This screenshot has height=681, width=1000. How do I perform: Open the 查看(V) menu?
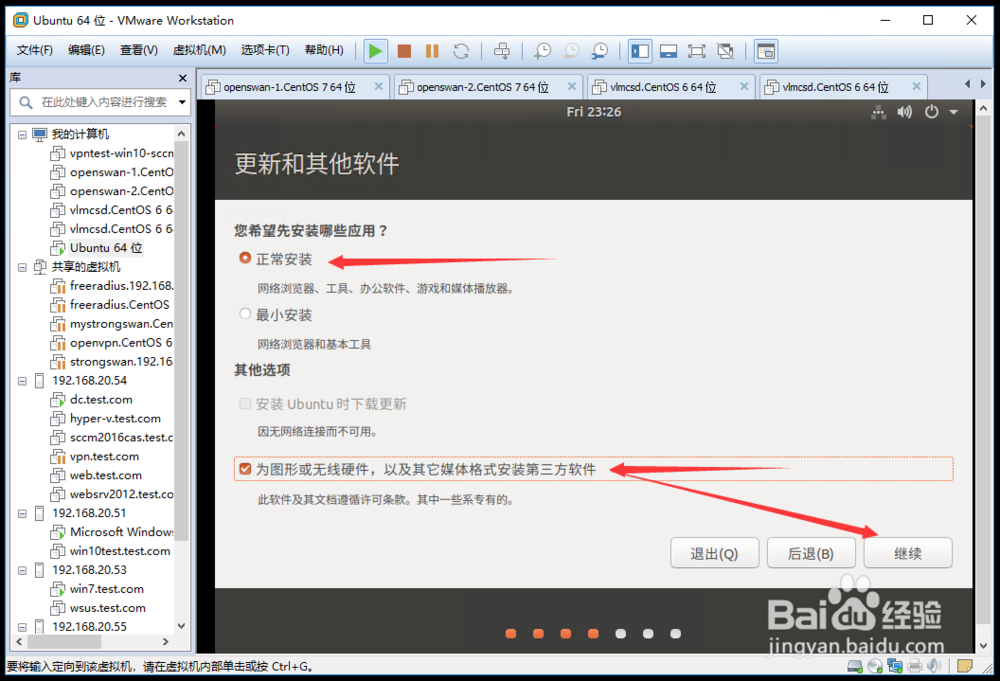click(x=138, y=50)
